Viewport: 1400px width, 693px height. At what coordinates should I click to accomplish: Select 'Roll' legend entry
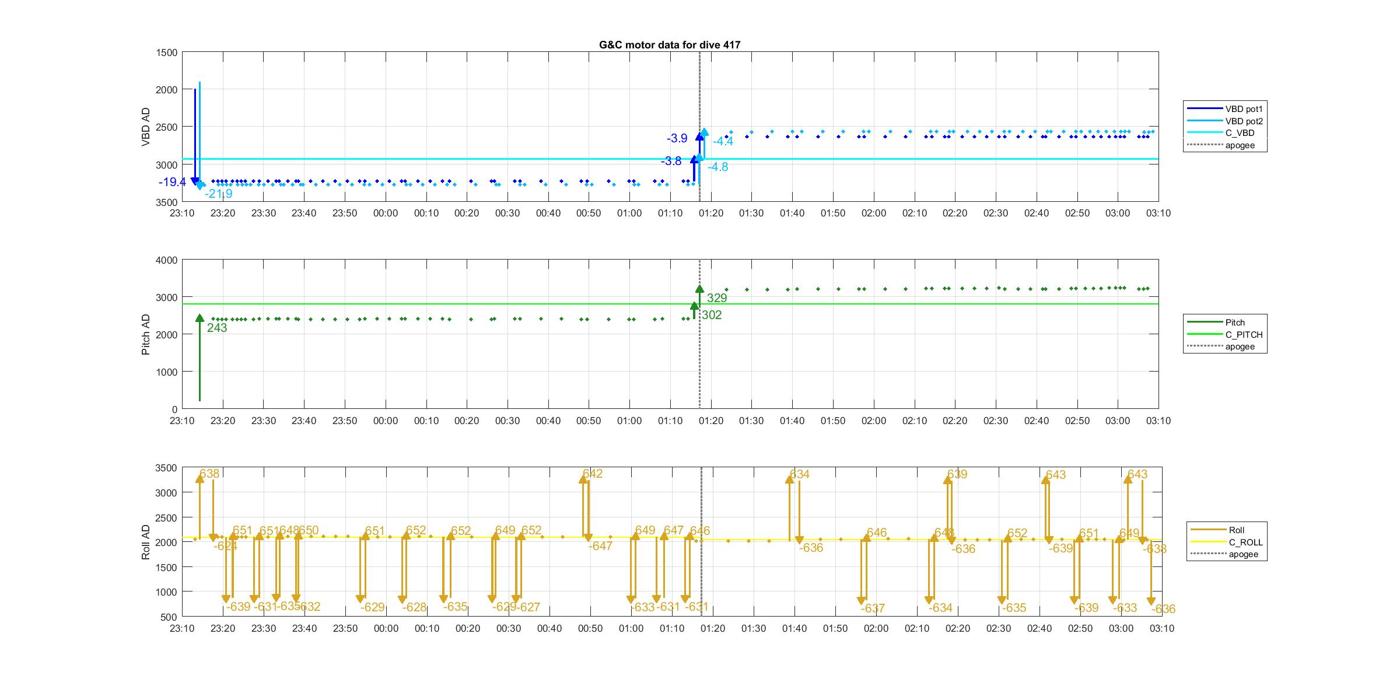click(x=1238, y=530)
